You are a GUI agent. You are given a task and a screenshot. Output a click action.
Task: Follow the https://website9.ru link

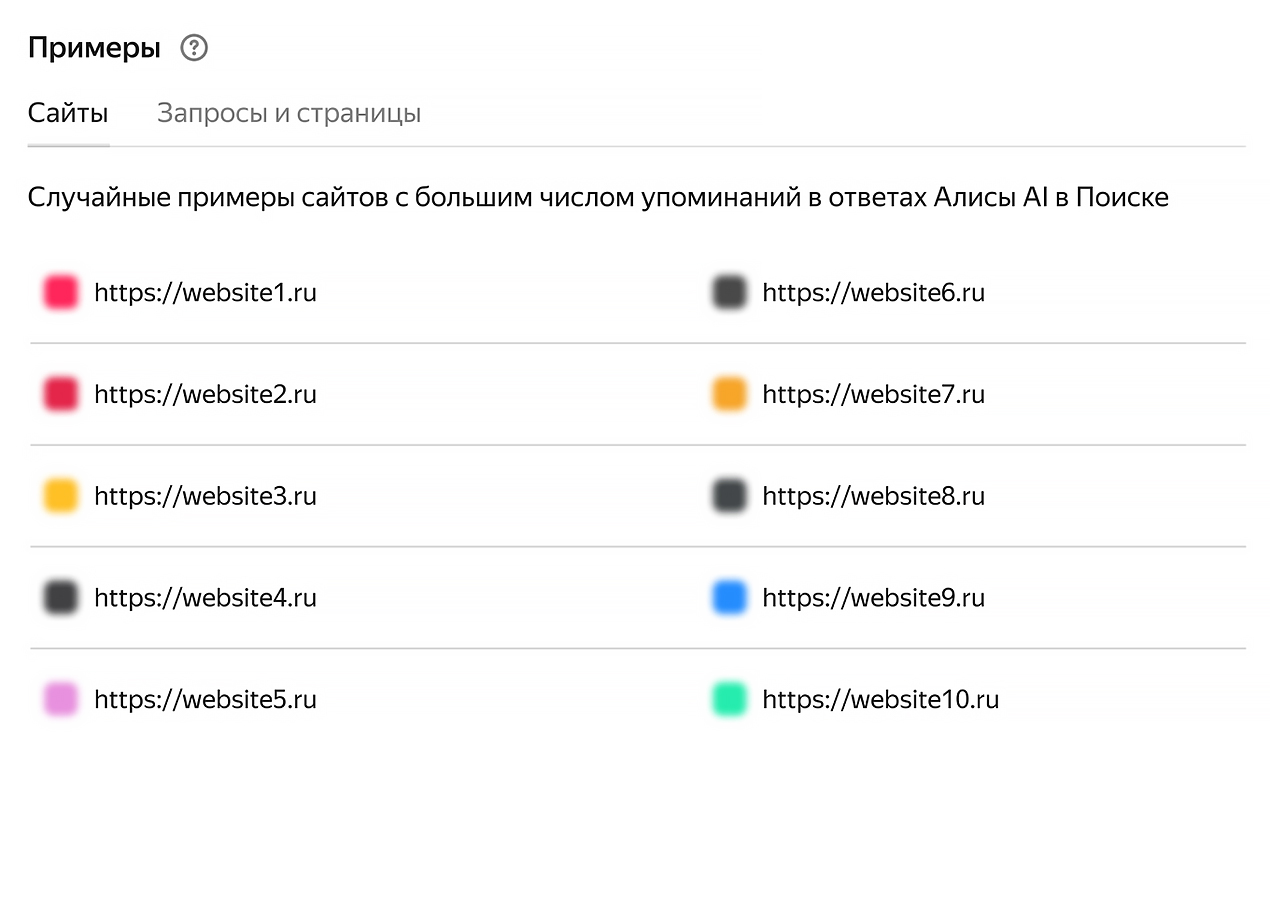pos(873,598)
